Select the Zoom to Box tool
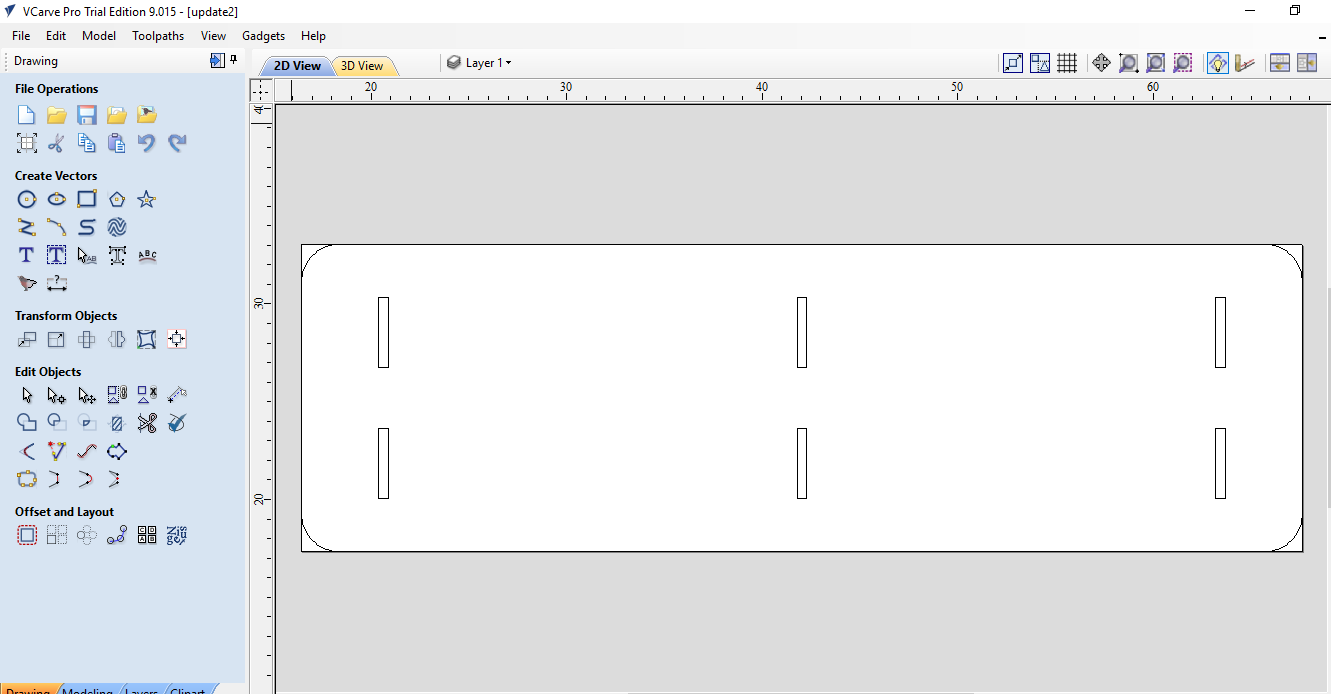Viewport: 1331px width, 694px height. [1128, 63]
